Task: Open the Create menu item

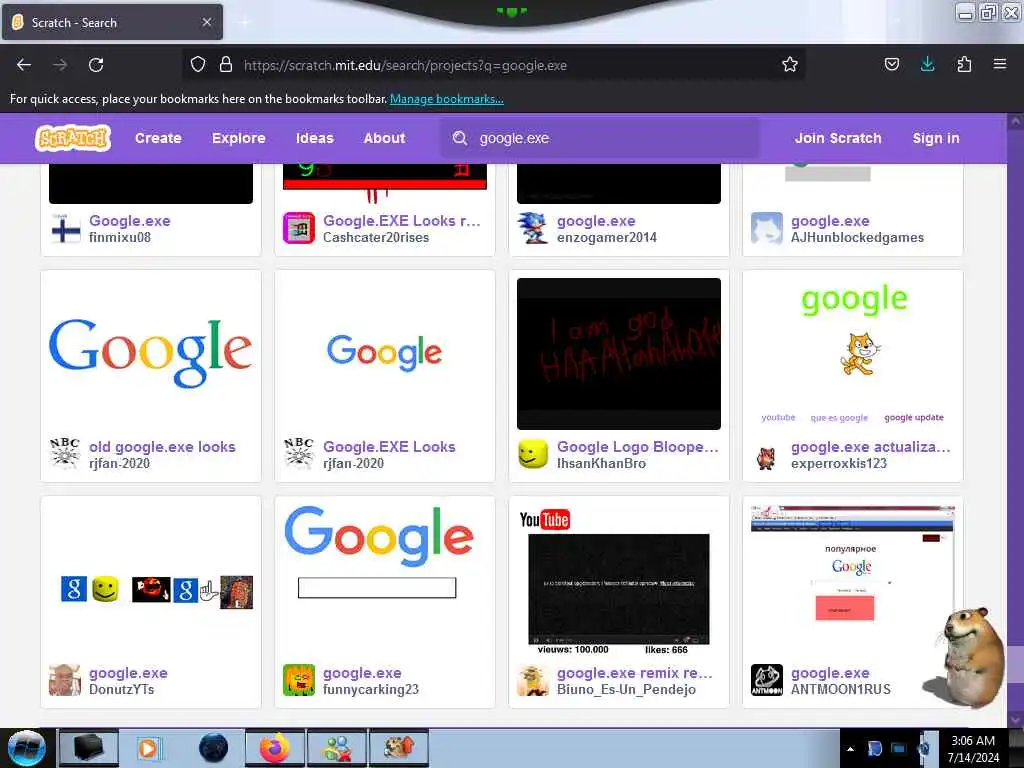Action: pyautogui.click(x=158, y=138)
